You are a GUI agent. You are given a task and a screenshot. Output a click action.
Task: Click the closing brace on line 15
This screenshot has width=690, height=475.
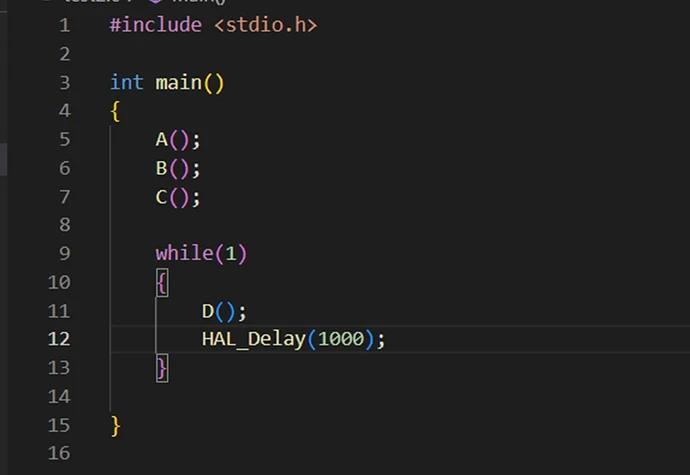[x=116, y=425]
